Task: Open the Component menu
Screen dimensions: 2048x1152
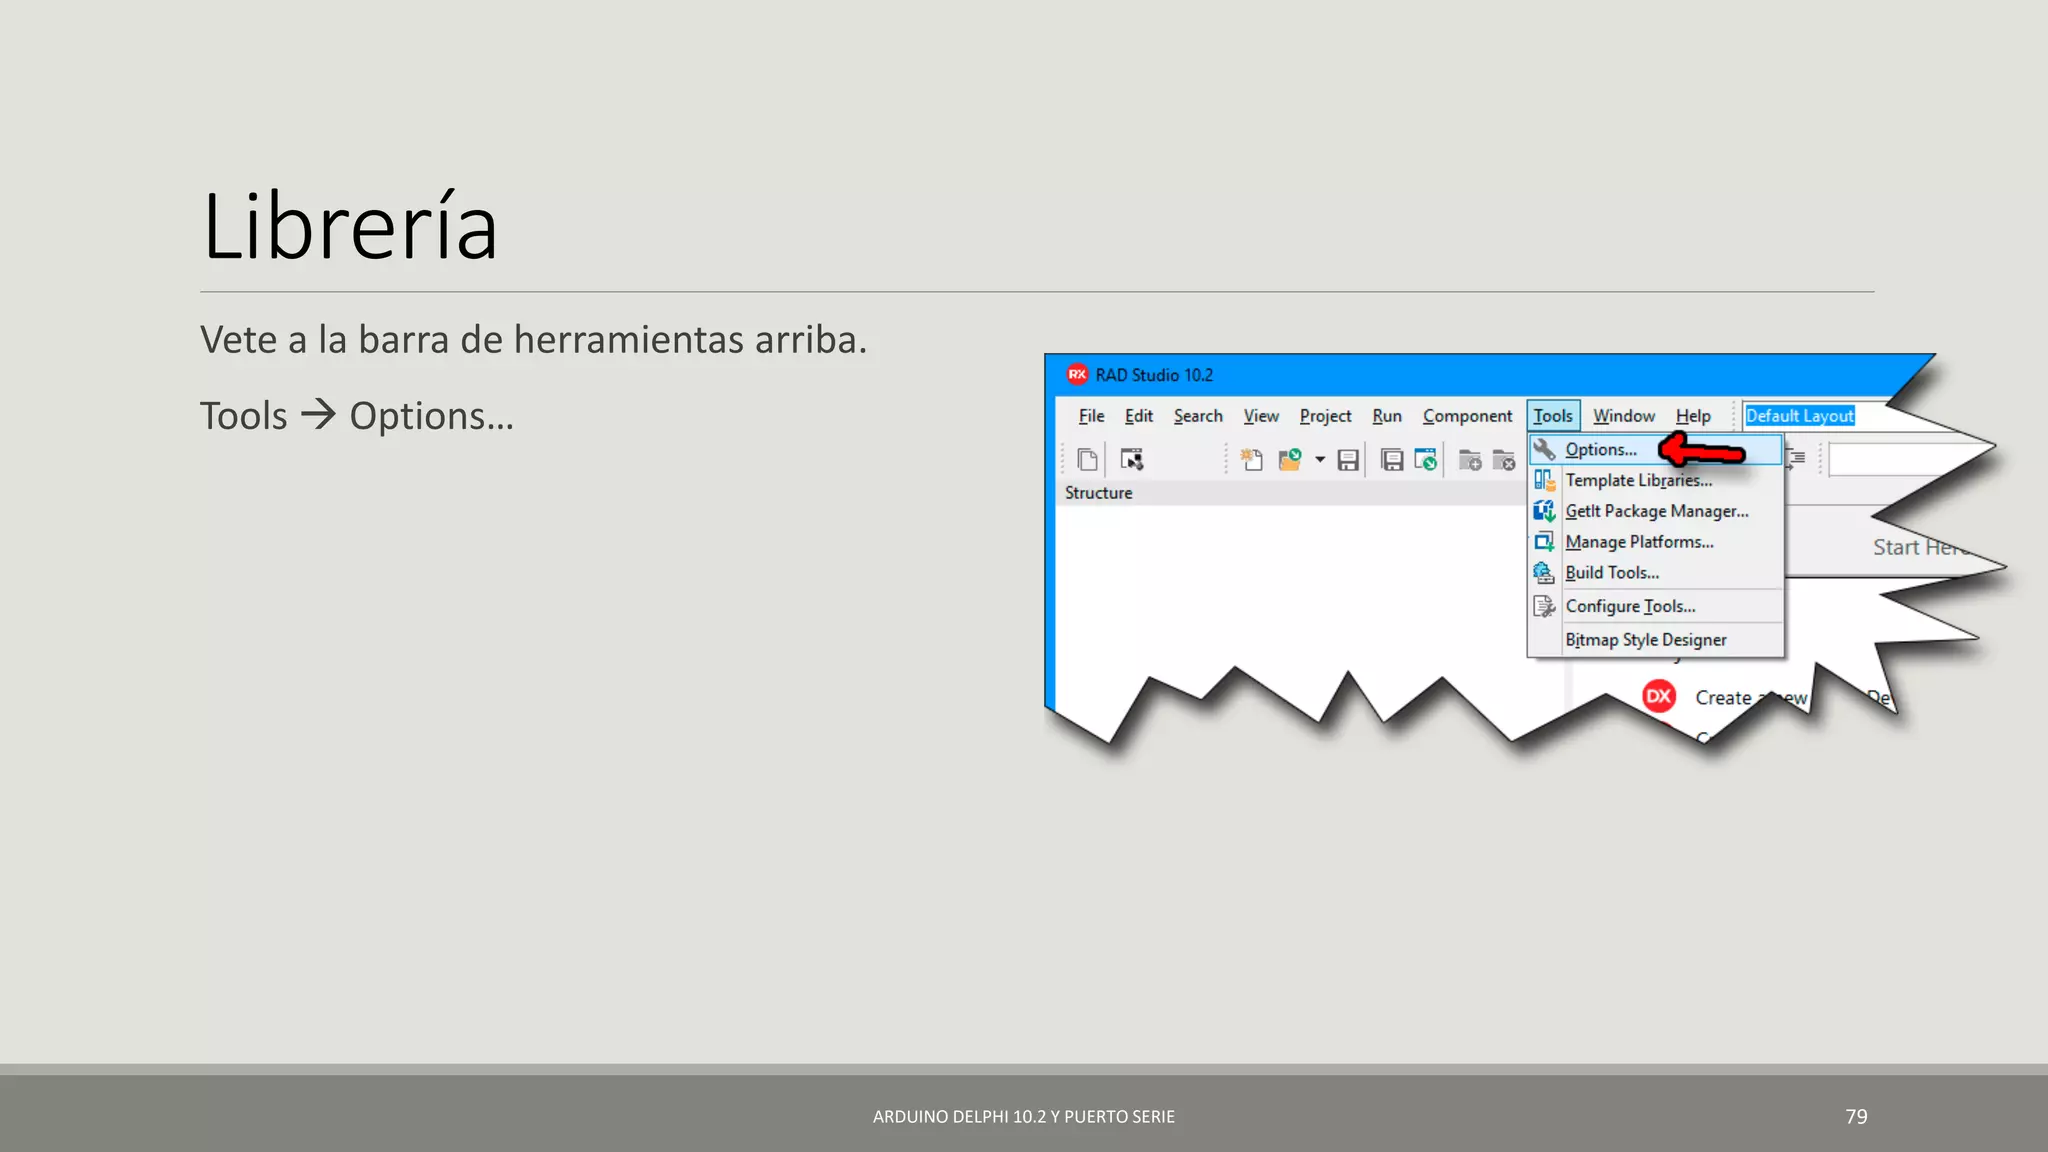Action: click(1467, 416)
